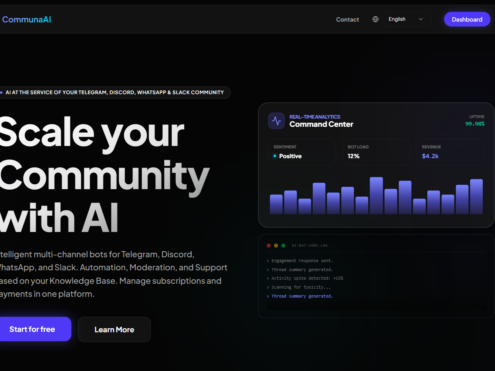495x371 pixels.
Task: Click the 'Activity spike detected' log line
Action: tap(305, 278)
